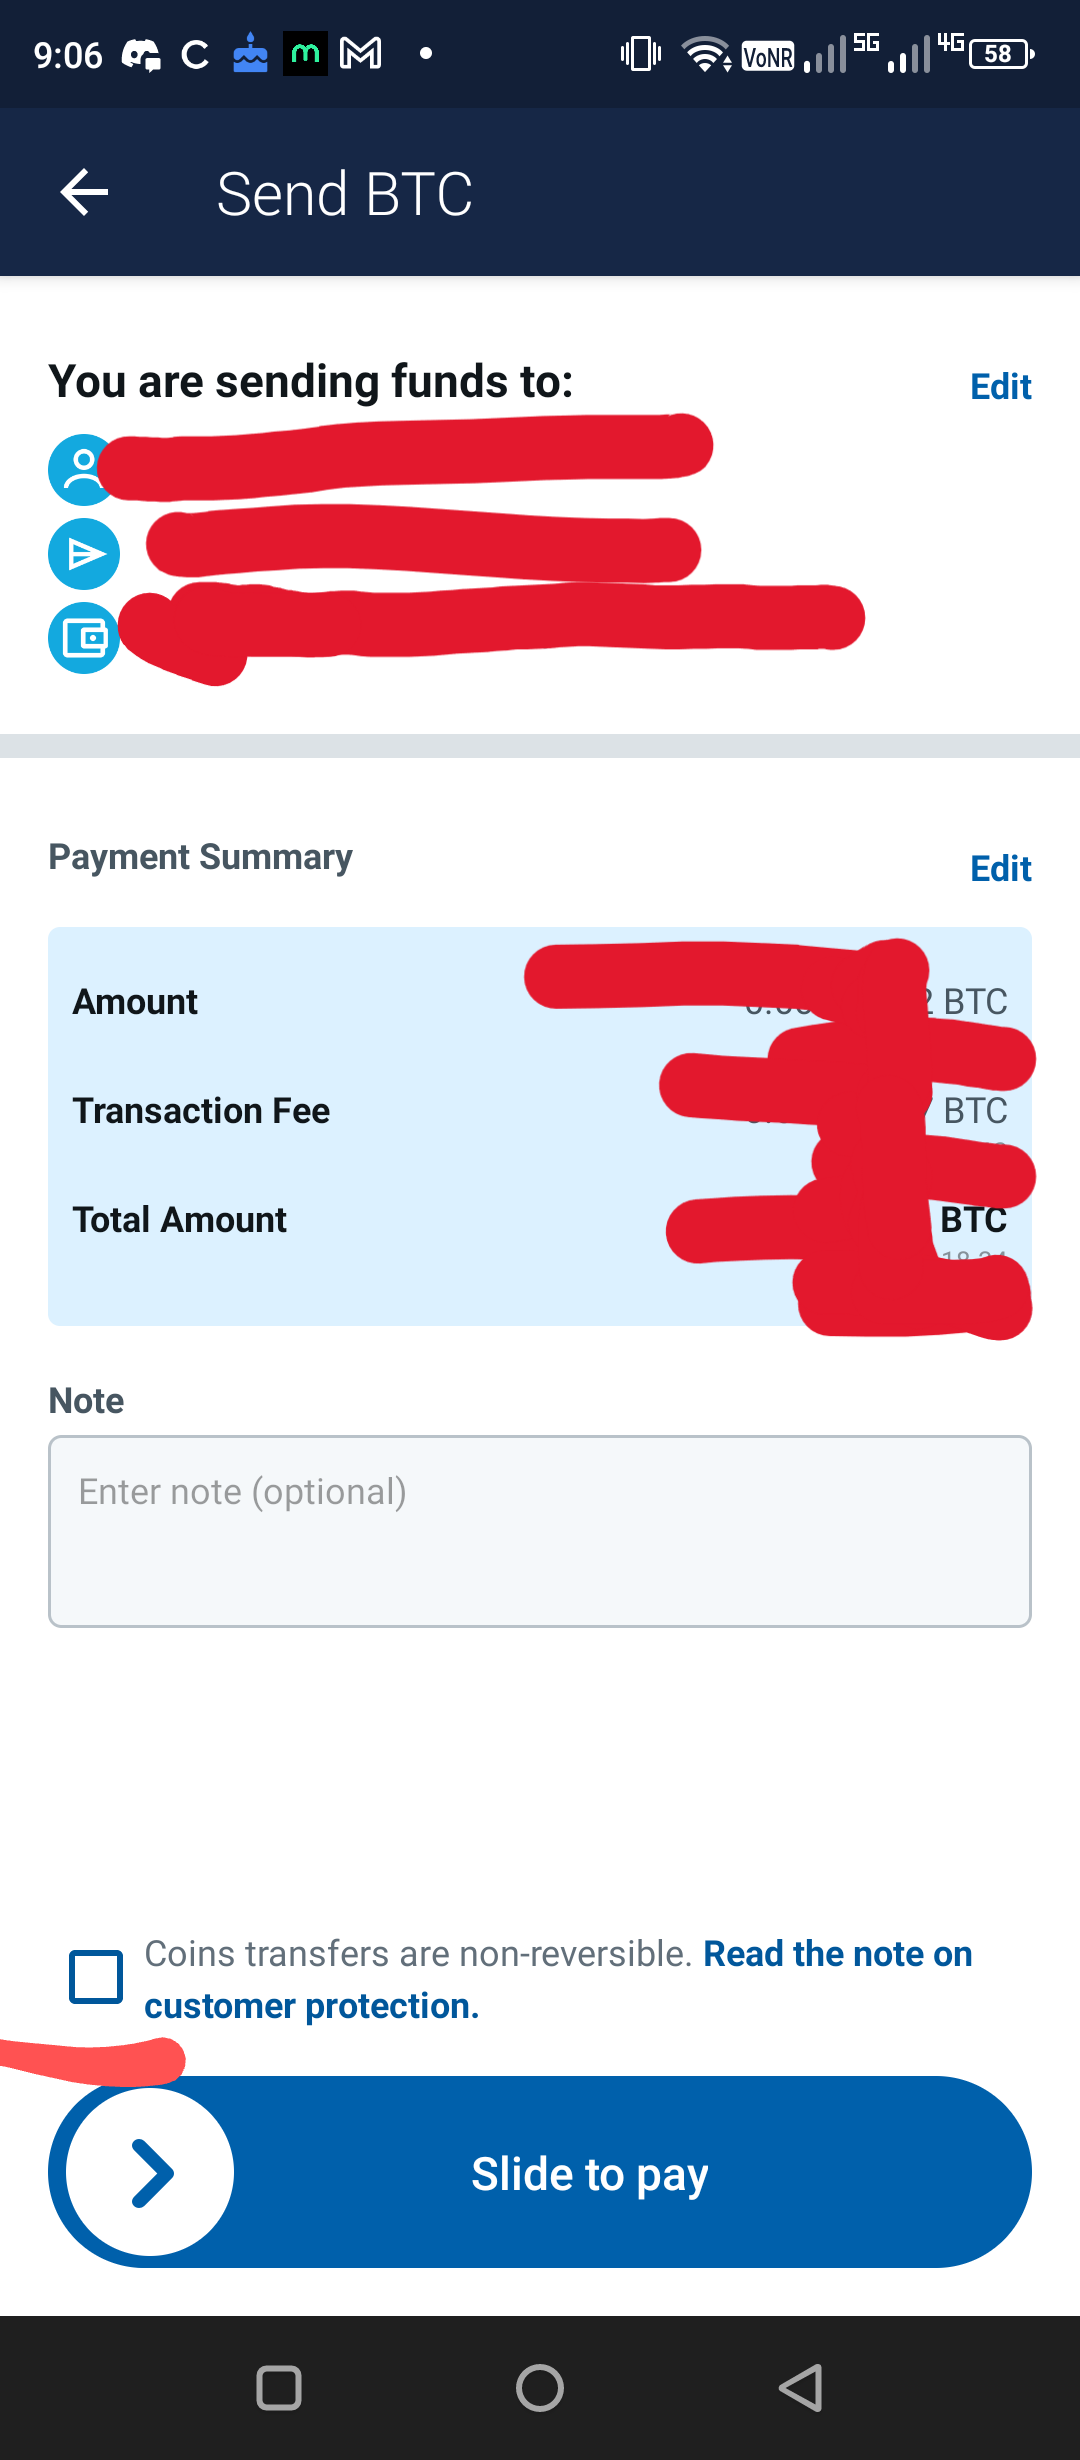Click the recipient profile person icon
This screenshot has width=1080, height=2460.
click(83, 469)
